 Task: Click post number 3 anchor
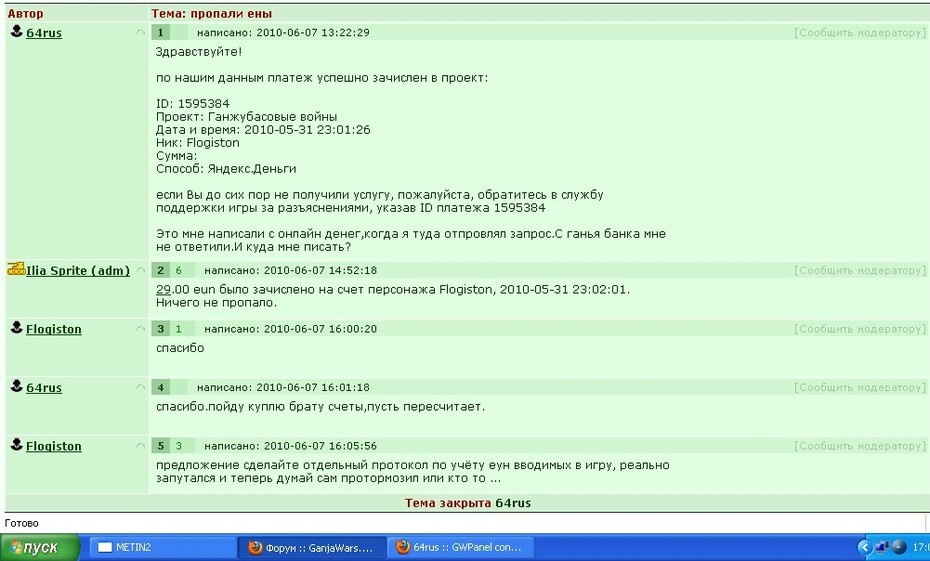[160, 329]
